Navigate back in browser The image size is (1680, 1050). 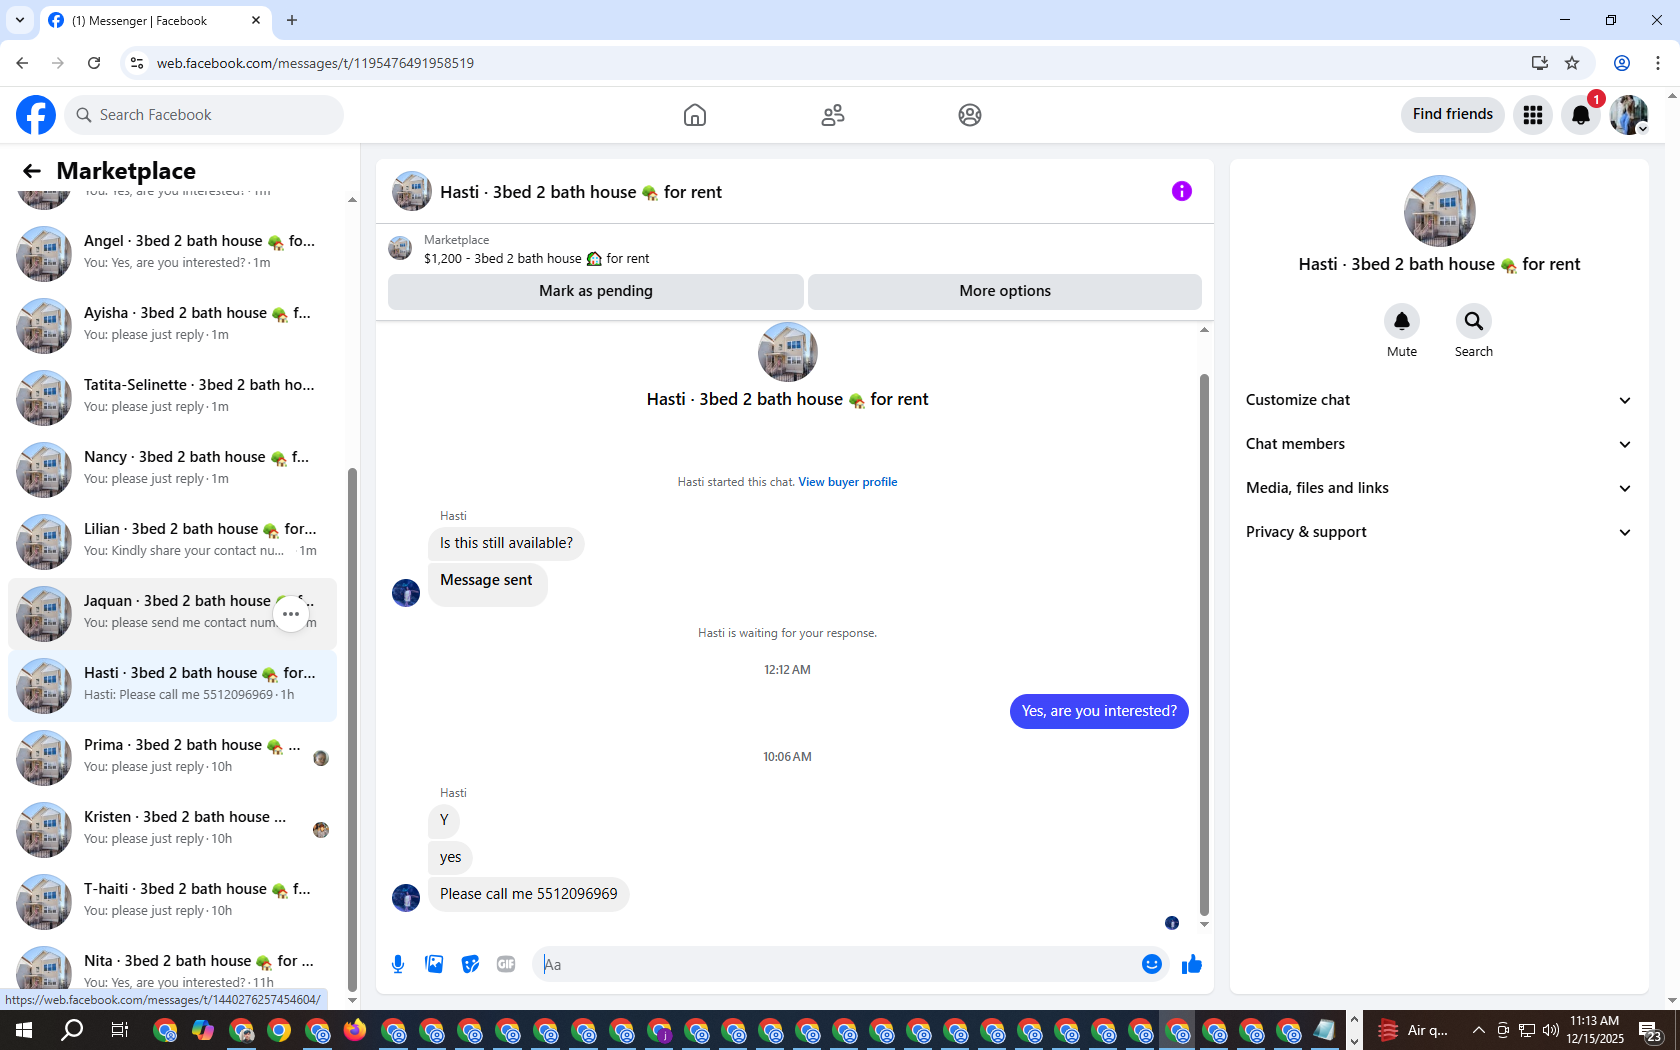22,63
